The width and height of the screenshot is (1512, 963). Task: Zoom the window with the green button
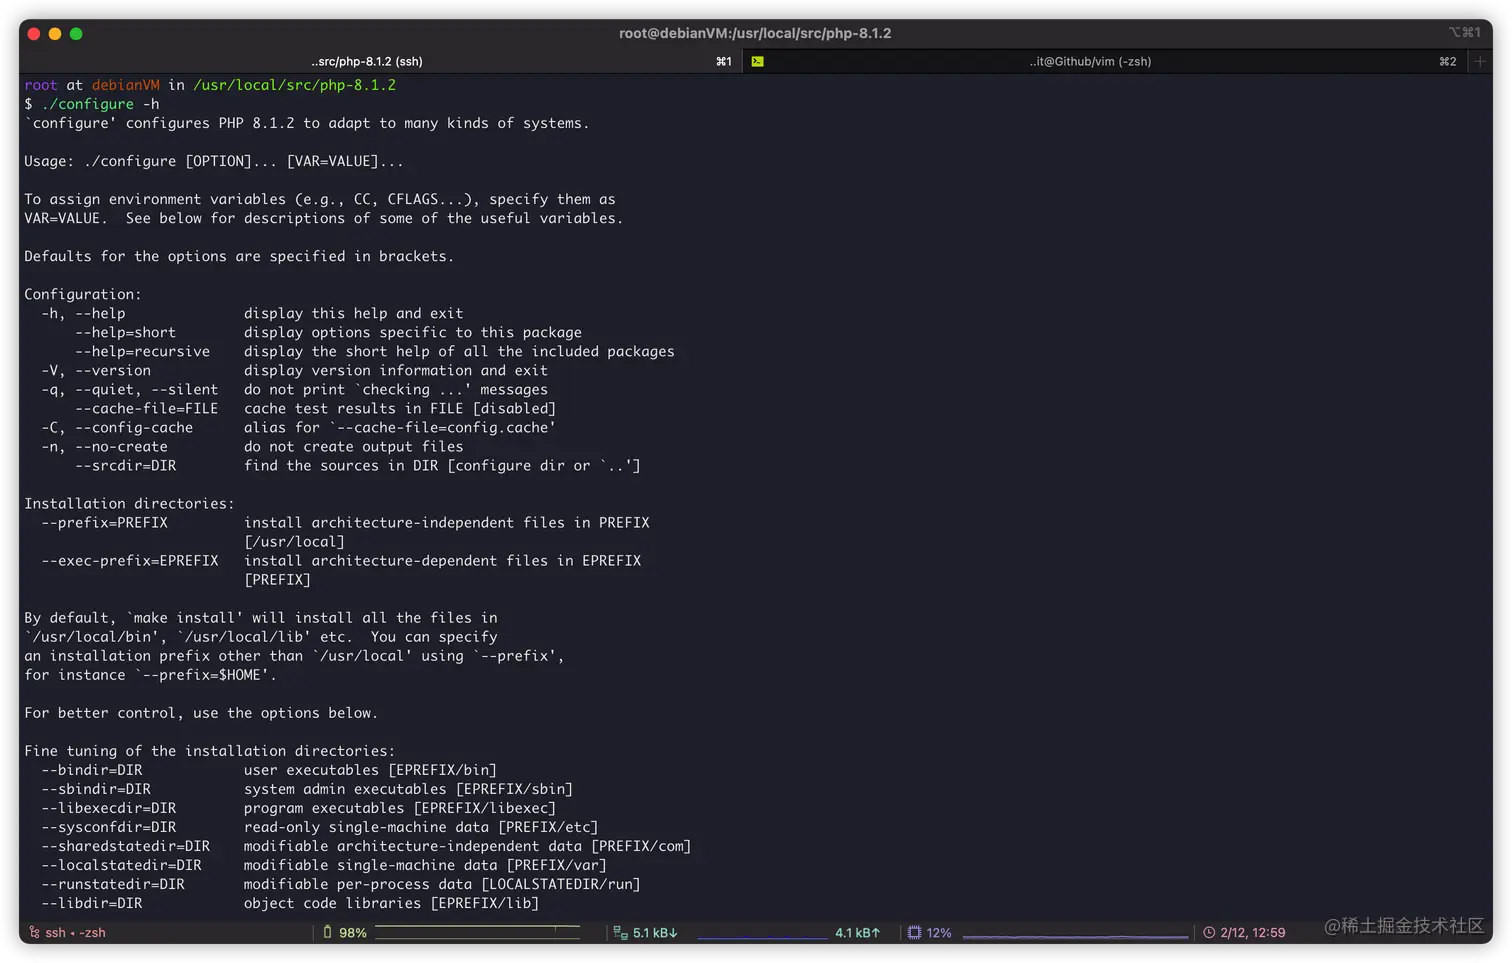[76, 34]
